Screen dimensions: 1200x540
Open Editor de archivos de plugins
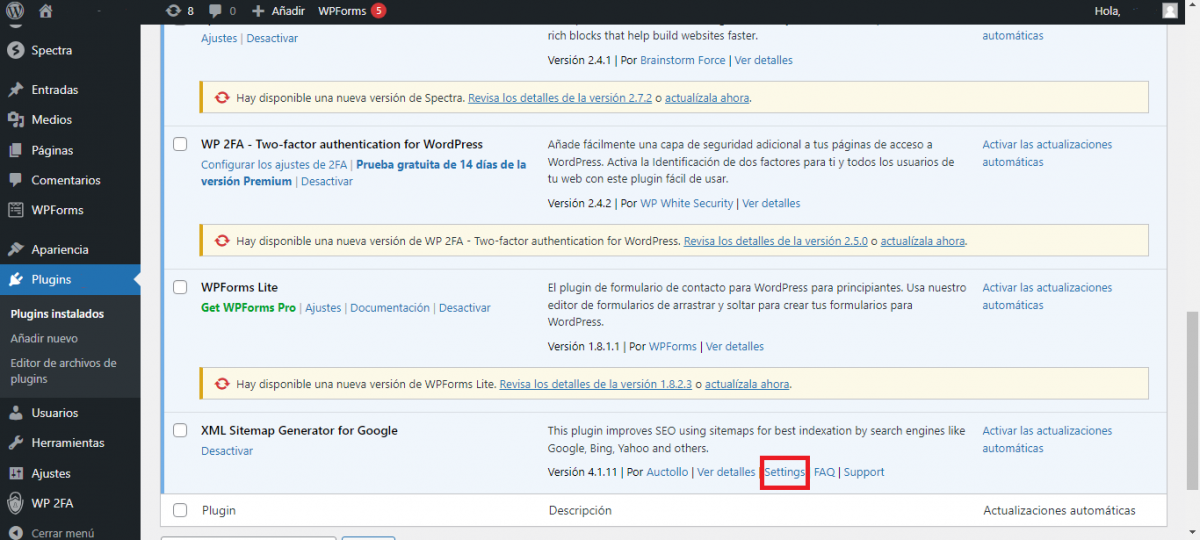(63, 371)
